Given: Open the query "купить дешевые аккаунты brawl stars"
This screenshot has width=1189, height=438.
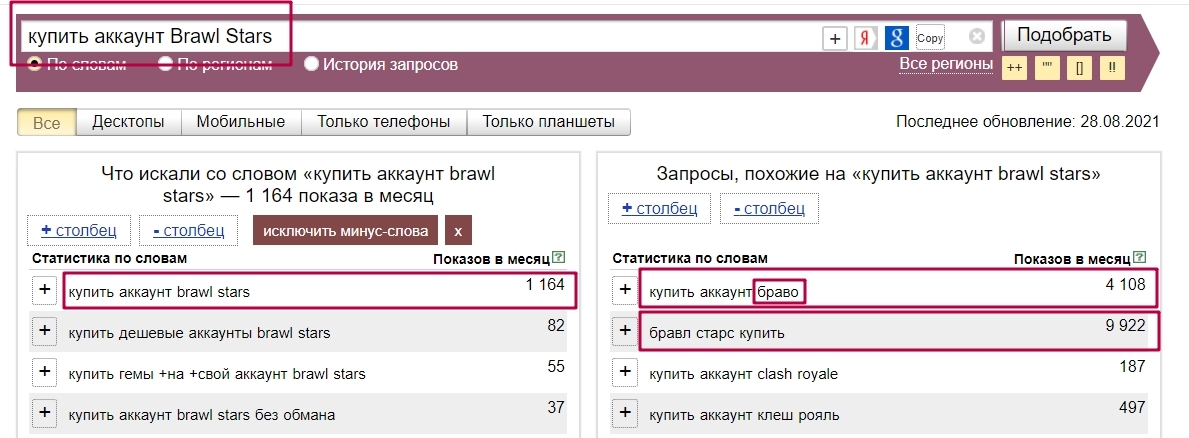Looking at the screenshot, I should coord(199,333).
